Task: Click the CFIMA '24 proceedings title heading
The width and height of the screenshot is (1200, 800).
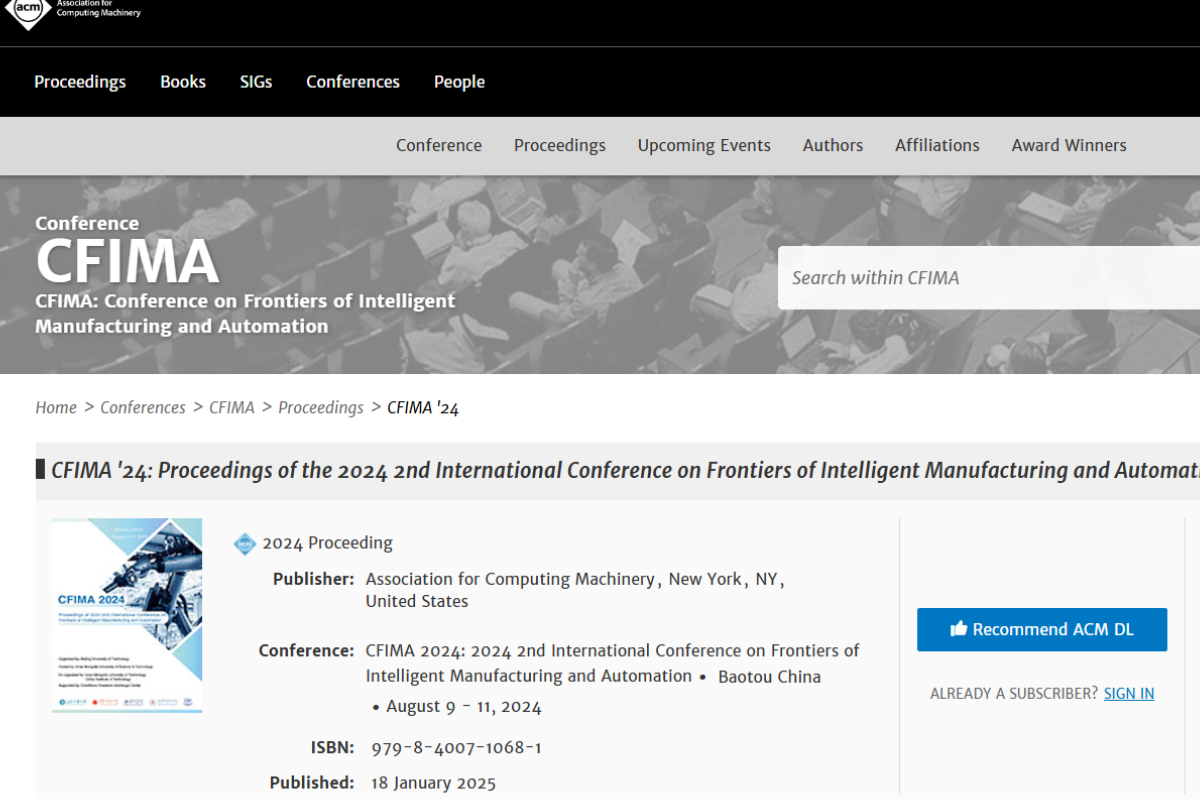Action: (x=625, y=470)
